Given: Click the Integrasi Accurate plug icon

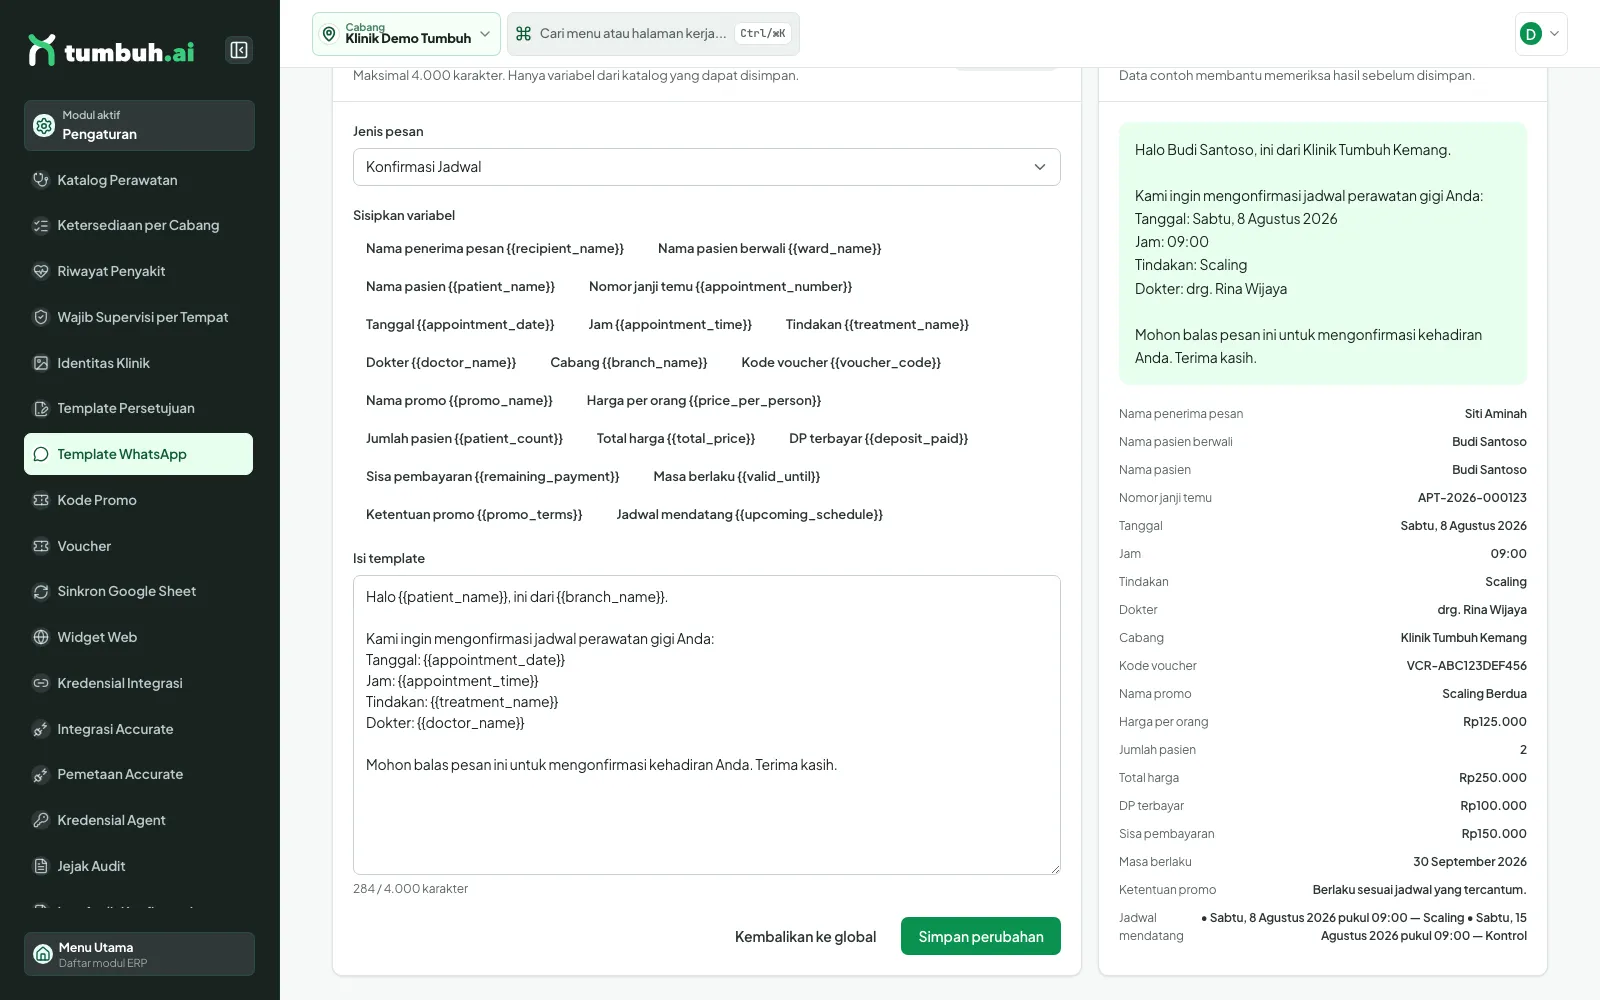Looking at the screenshot, I should coord(41,729).
